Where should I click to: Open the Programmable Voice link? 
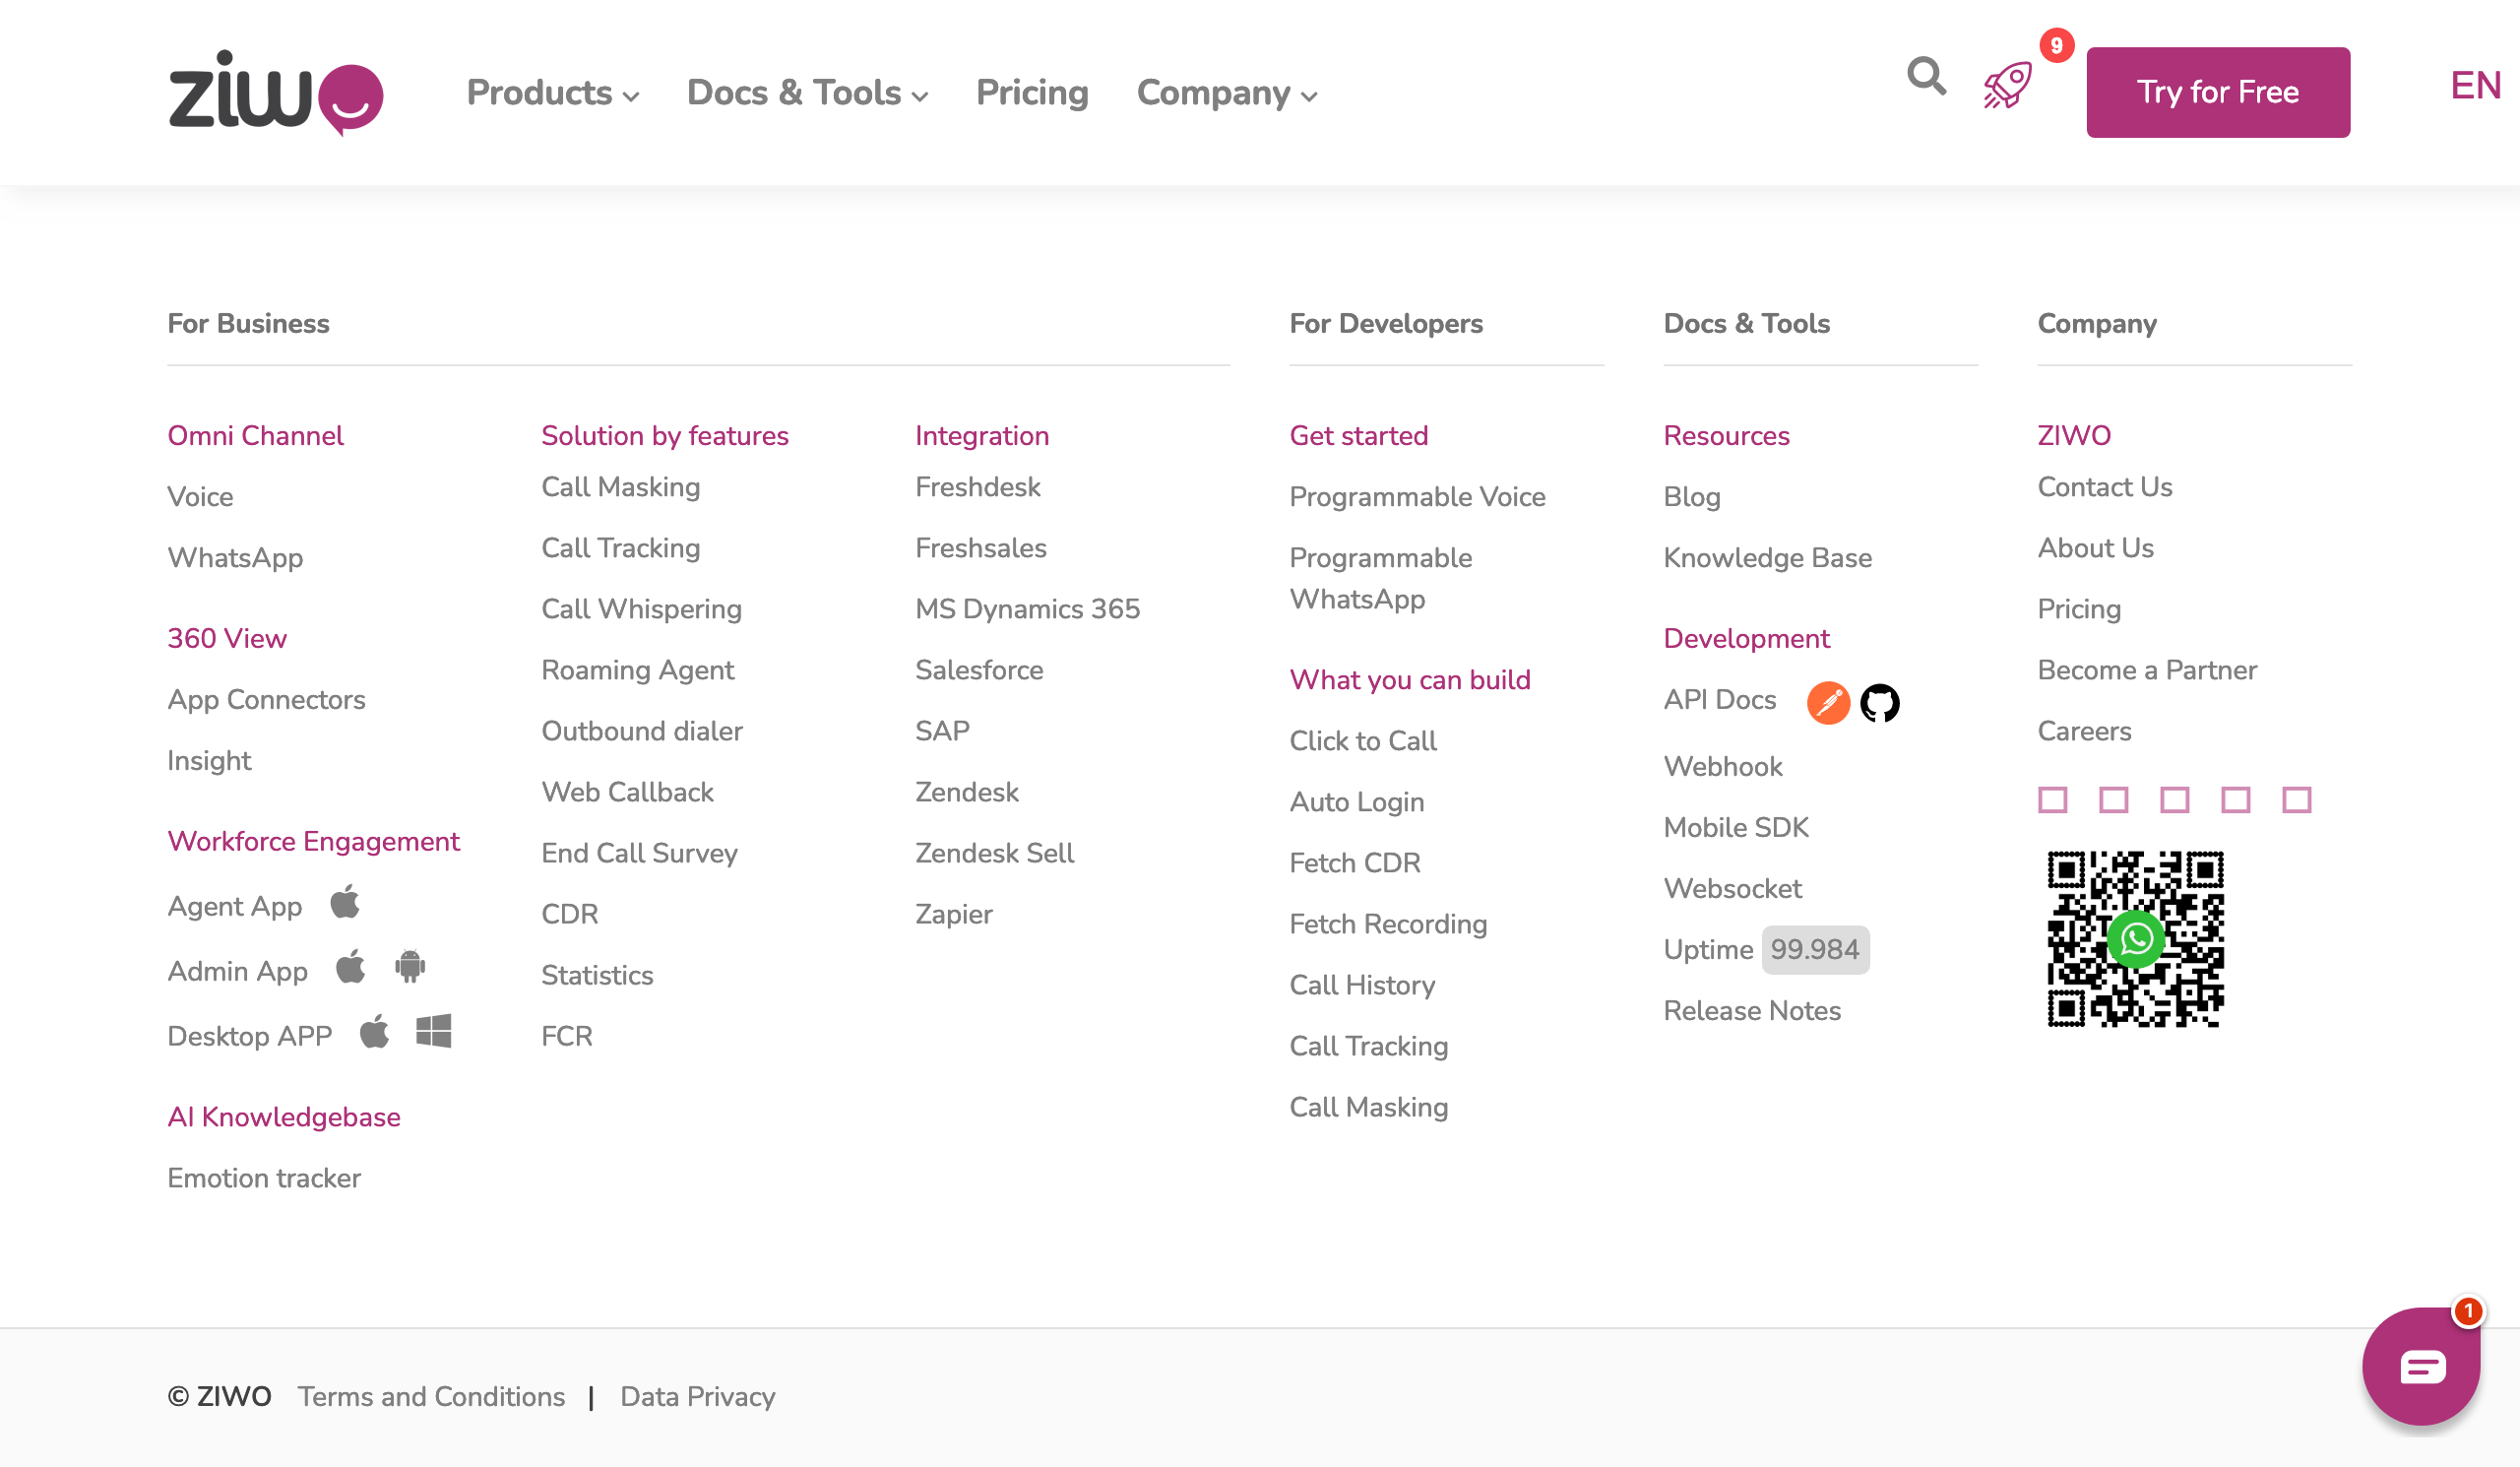pos(1417,497)
